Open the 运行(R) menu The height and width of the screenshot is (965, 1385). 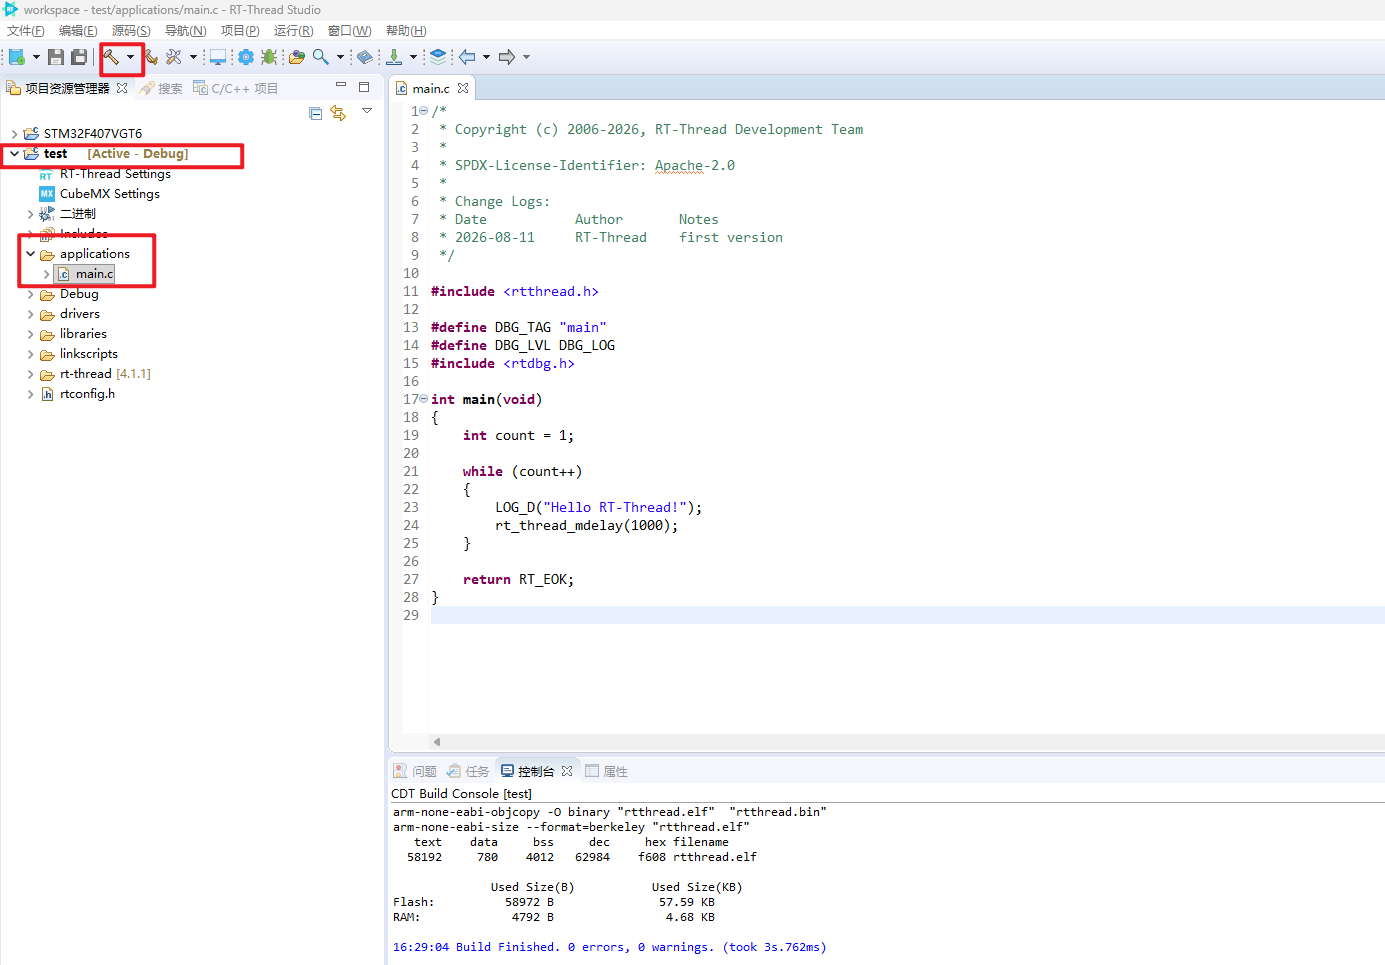click(x=293, y=31)
